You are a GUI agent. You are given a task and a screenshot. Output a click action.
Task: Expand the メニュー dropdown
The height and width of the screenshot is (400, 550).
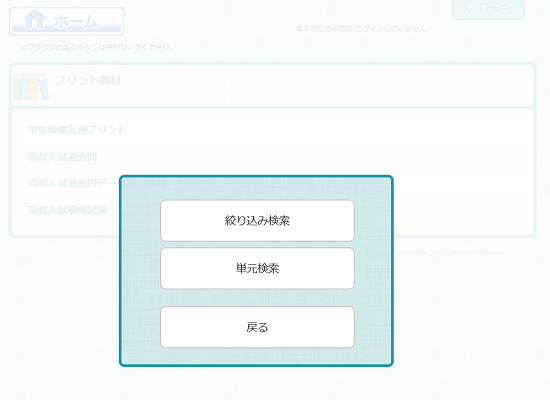[488, 8]
